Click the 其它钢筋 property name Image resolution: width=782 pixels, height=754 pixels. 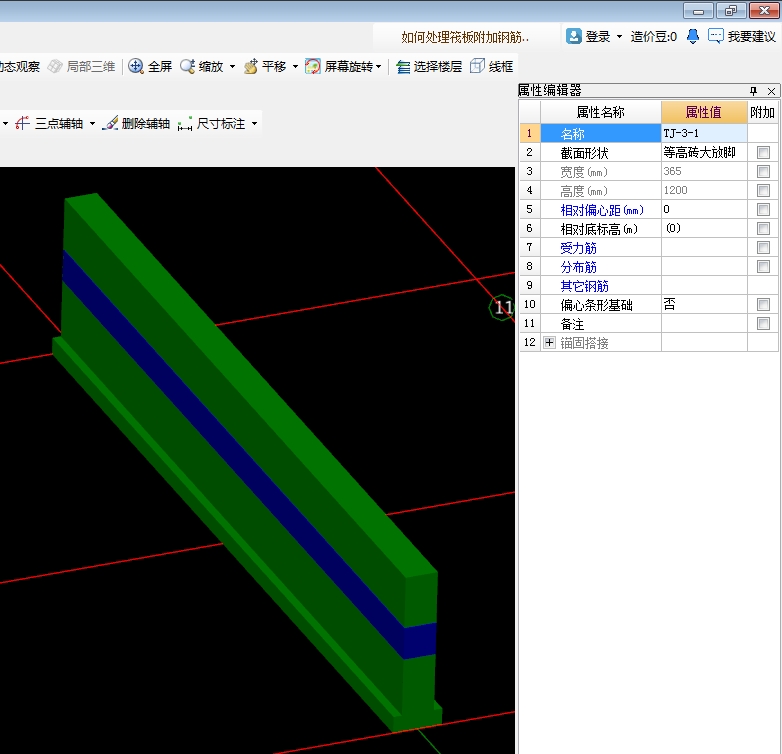(585, 286)
